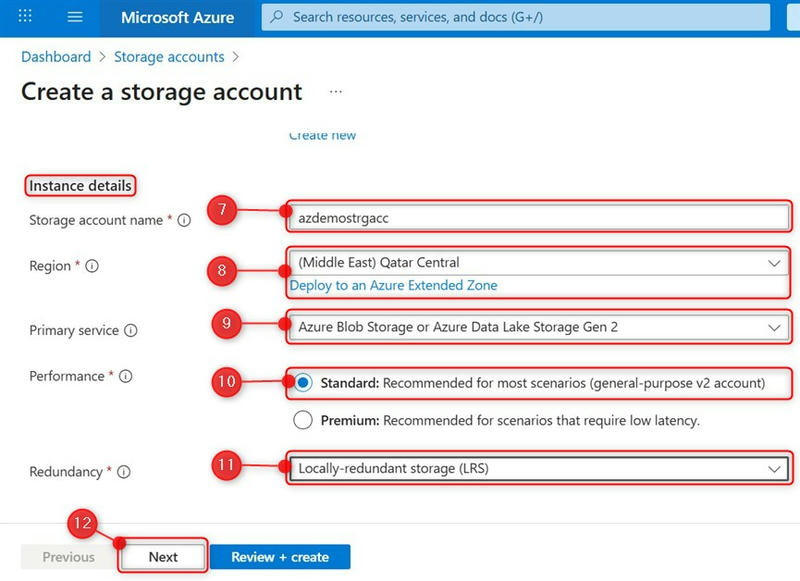Image resolution: width=800 pixels, height=581 pixels.
Task: Go to Dashboard breadcrumb
Action: click(x=56, y=57)
